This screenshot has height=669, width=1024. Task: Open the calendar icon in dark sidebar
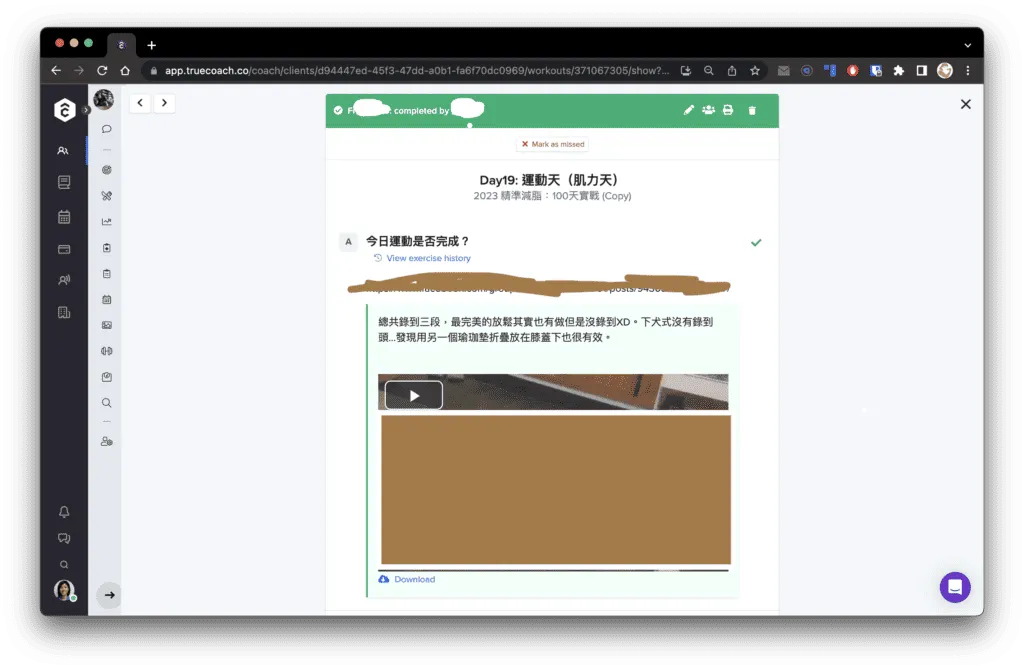click(64, 216)
